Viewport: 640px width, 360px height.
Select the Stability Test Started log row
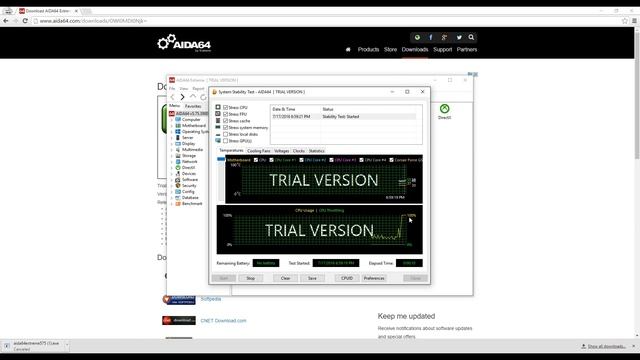click(344, 117)
